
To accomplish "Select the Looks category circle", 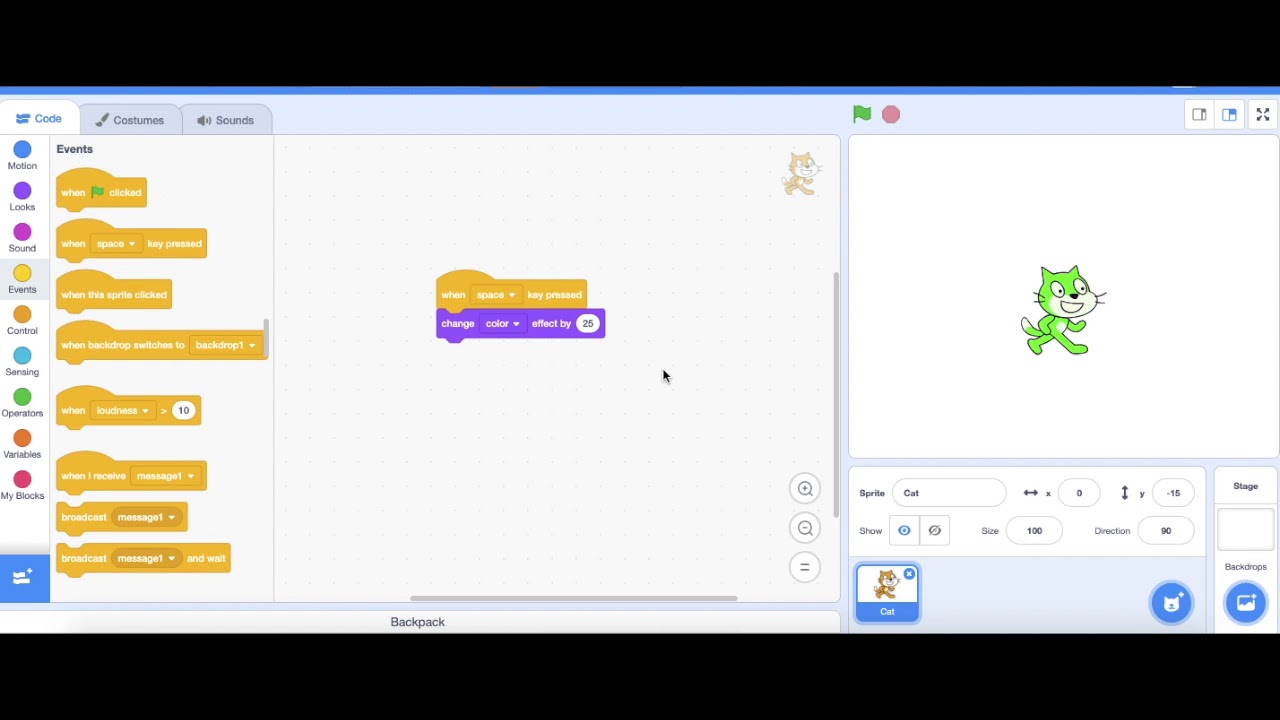I will [x=22, y=191].
